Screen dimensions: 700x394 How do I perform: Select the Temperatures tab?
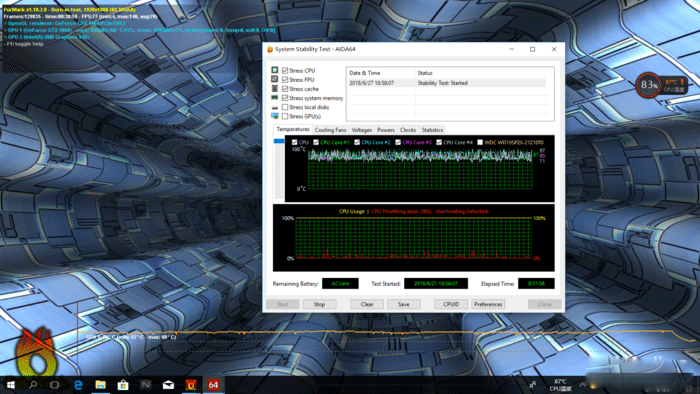292,129
